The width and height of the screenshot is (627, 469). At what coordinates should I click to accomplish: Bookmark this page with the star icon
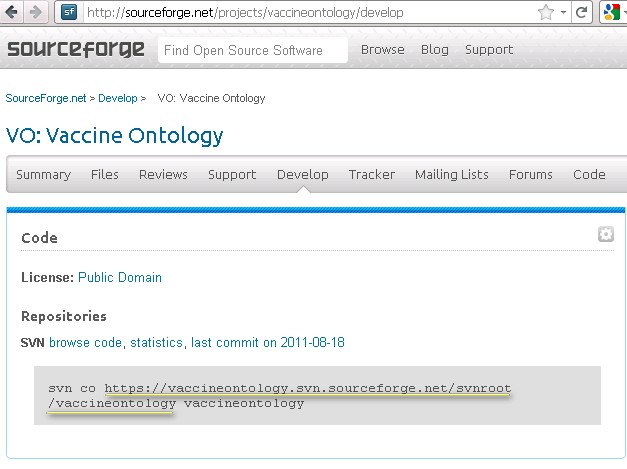tap(546, 12)
